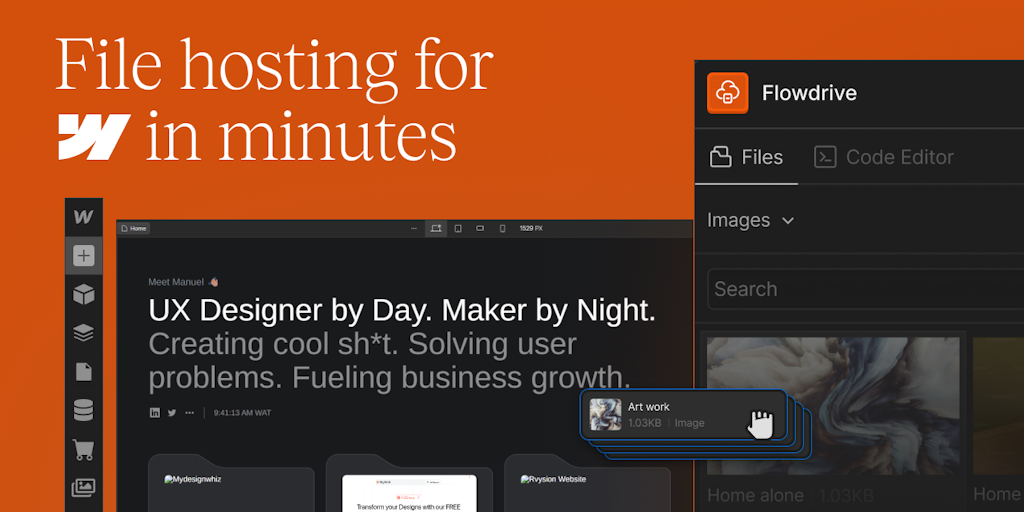Click the 'Home alone' file name
Image resolution: width=1024 pixels, height=512 pixels.
pyautogui.click(x=756, y=495)
